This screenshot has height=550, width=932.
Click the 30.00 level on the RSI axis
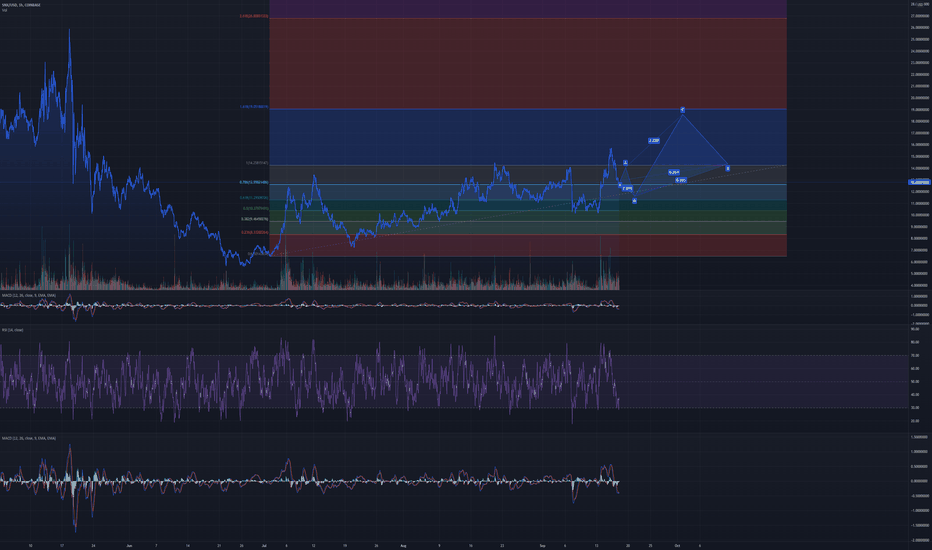coord(915,408)
